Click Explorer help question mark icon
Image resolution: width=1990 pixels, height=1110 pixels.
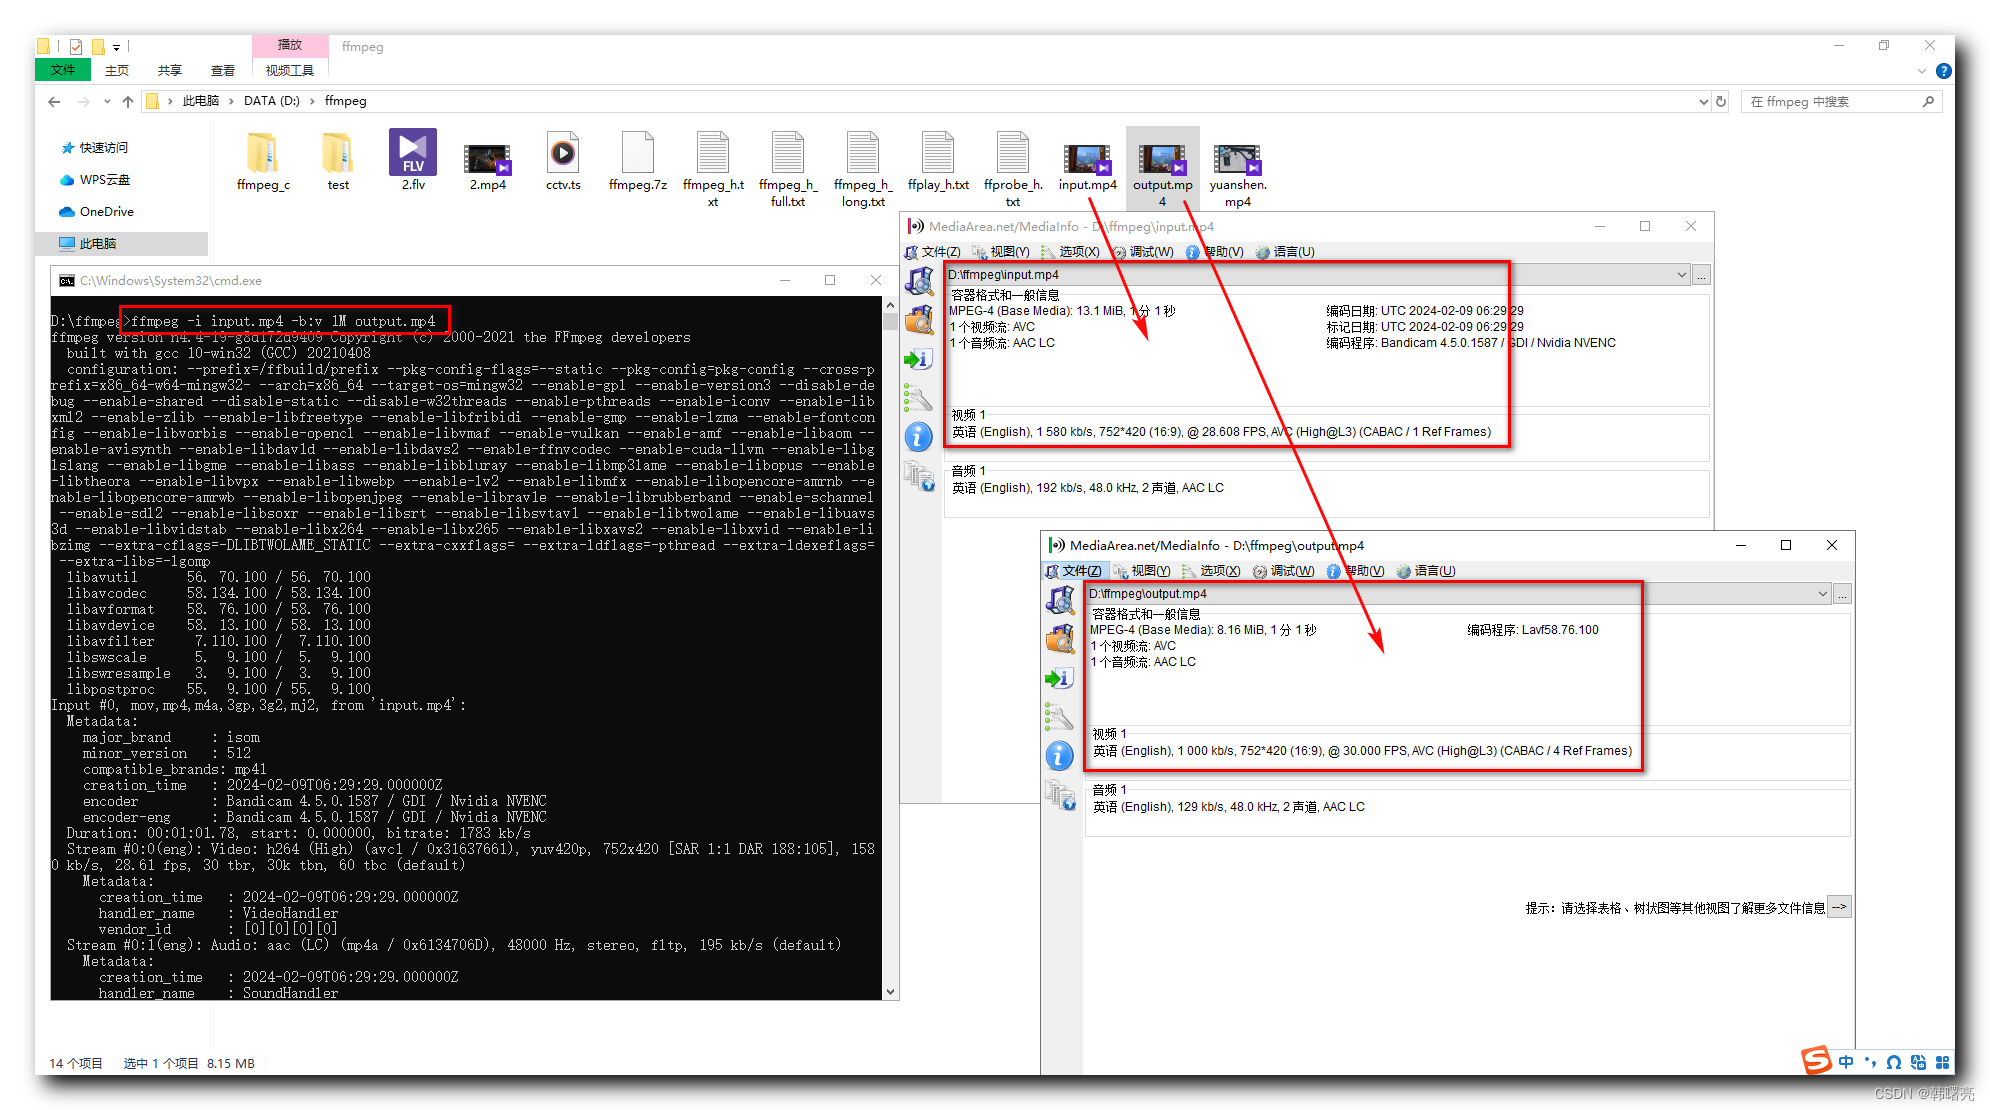pos(1943,71)
